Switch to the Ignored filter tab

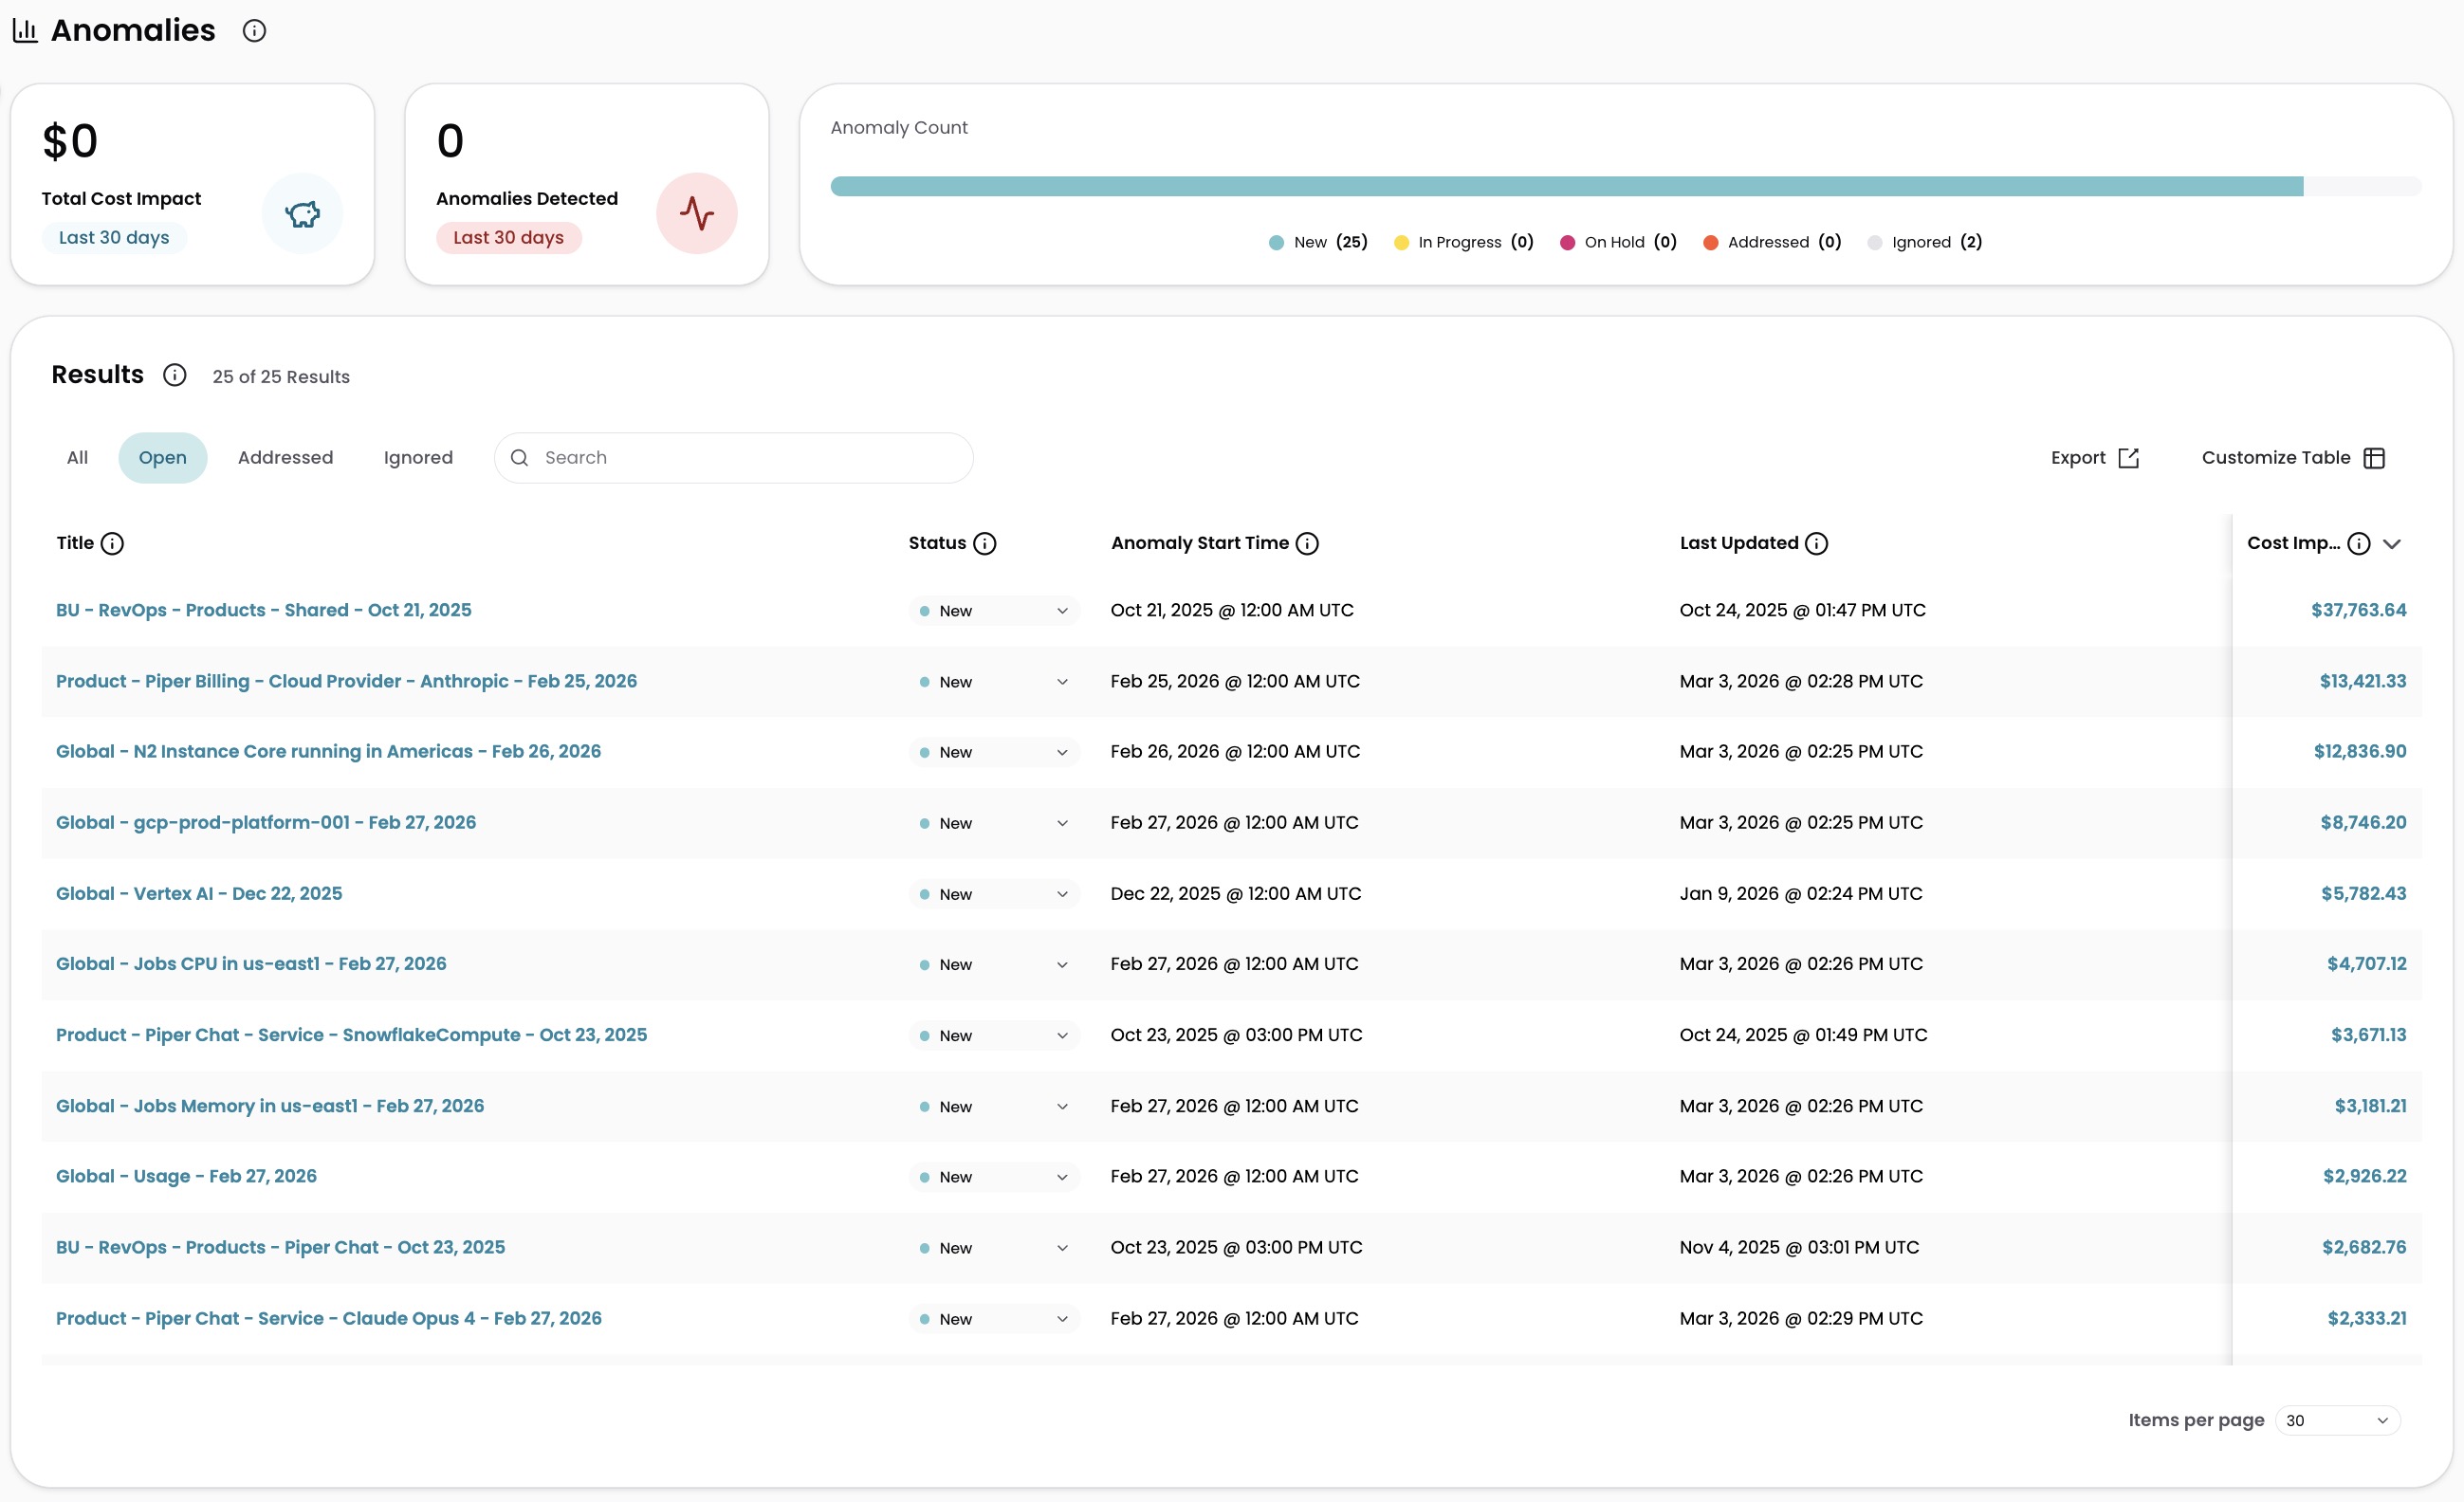click(418, 458)
